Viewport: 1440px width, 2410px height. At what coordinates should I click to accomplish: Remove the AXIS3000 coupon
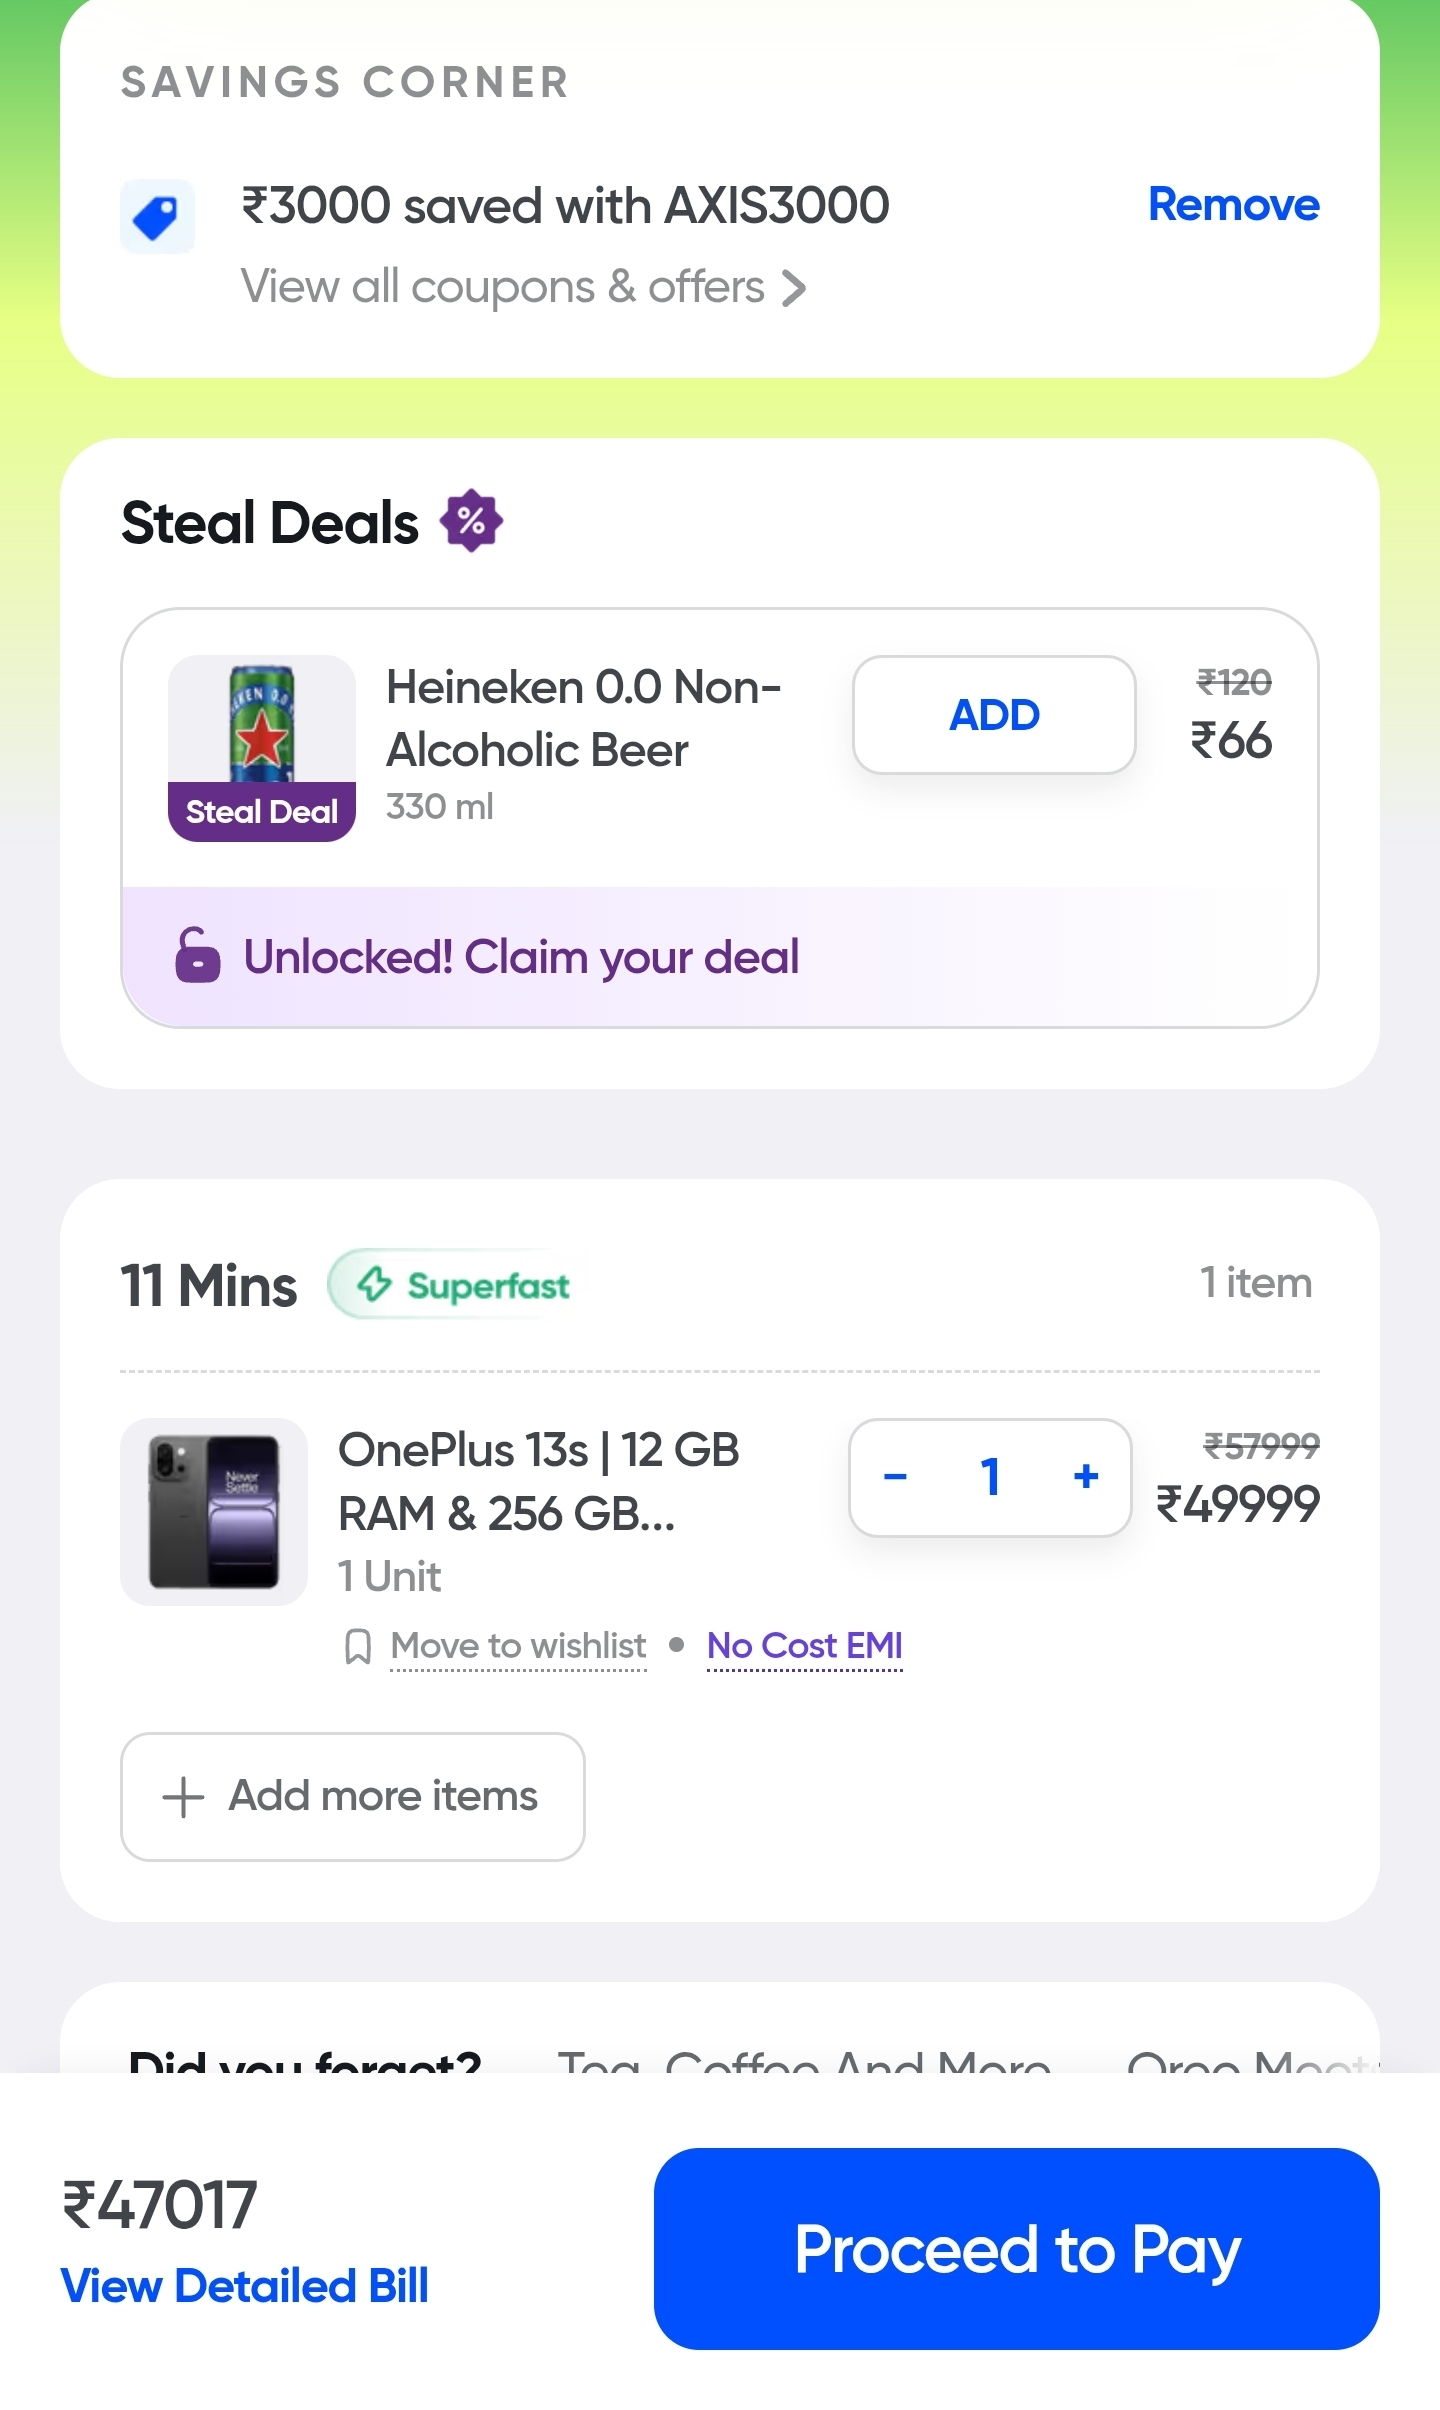1233,205
